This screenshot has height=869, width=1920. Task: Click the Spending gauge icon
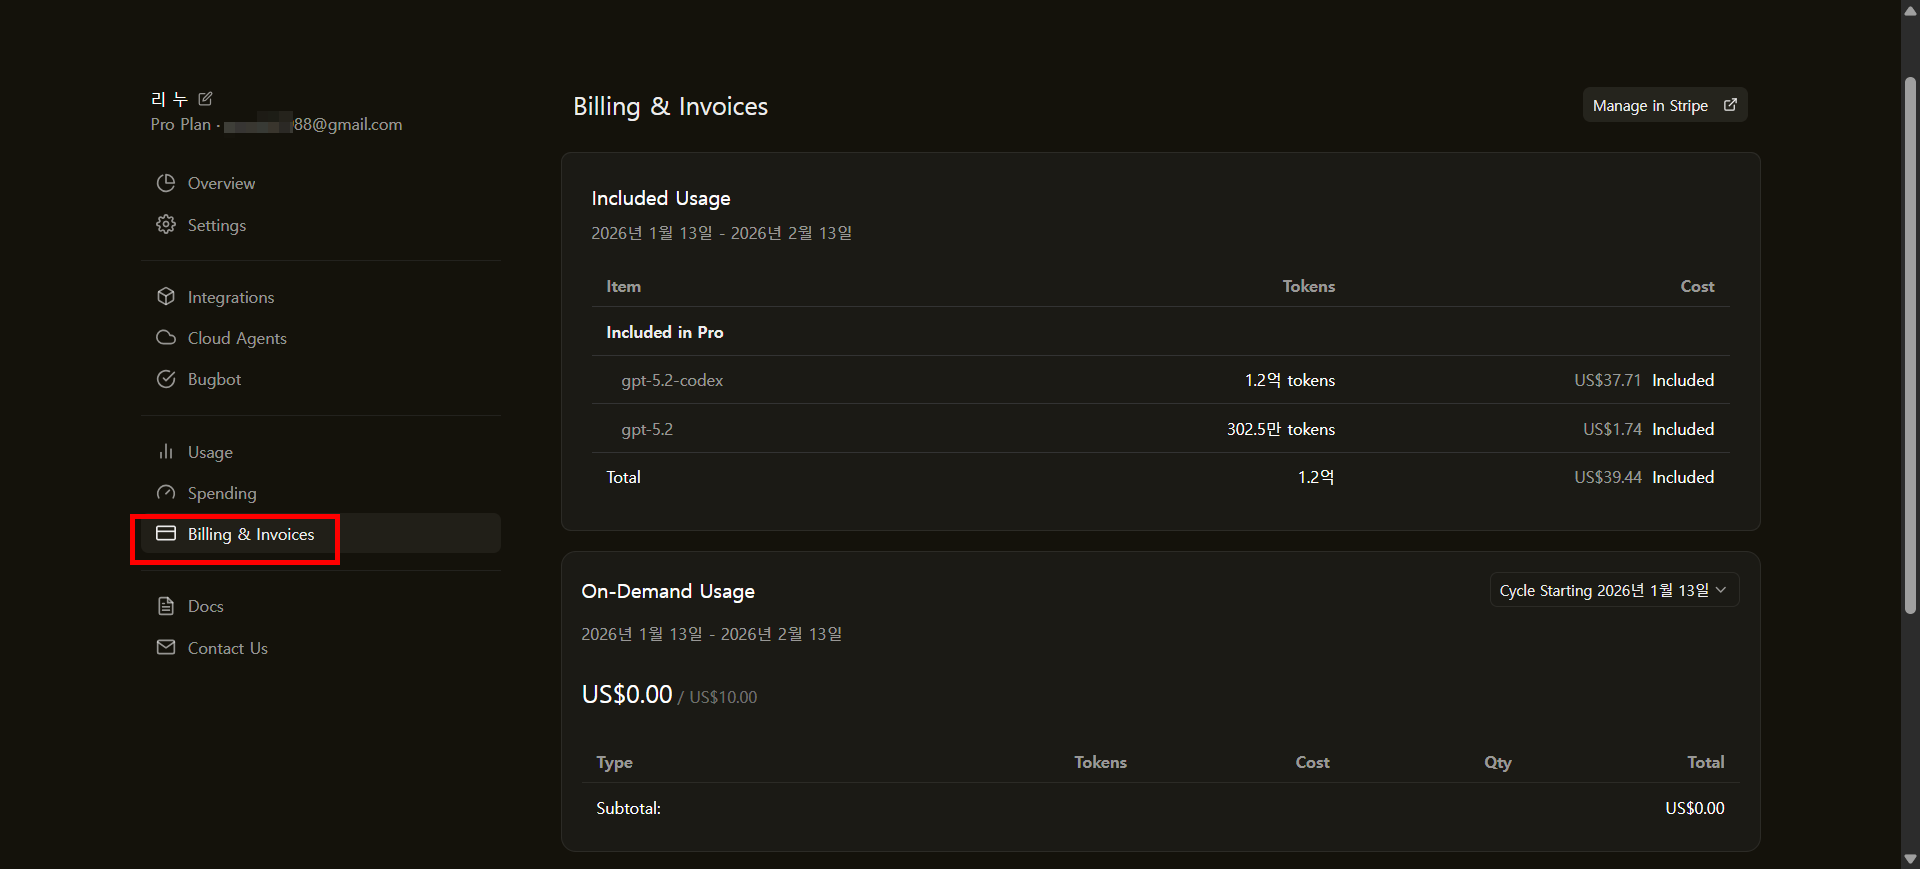(x=166, y=493)
